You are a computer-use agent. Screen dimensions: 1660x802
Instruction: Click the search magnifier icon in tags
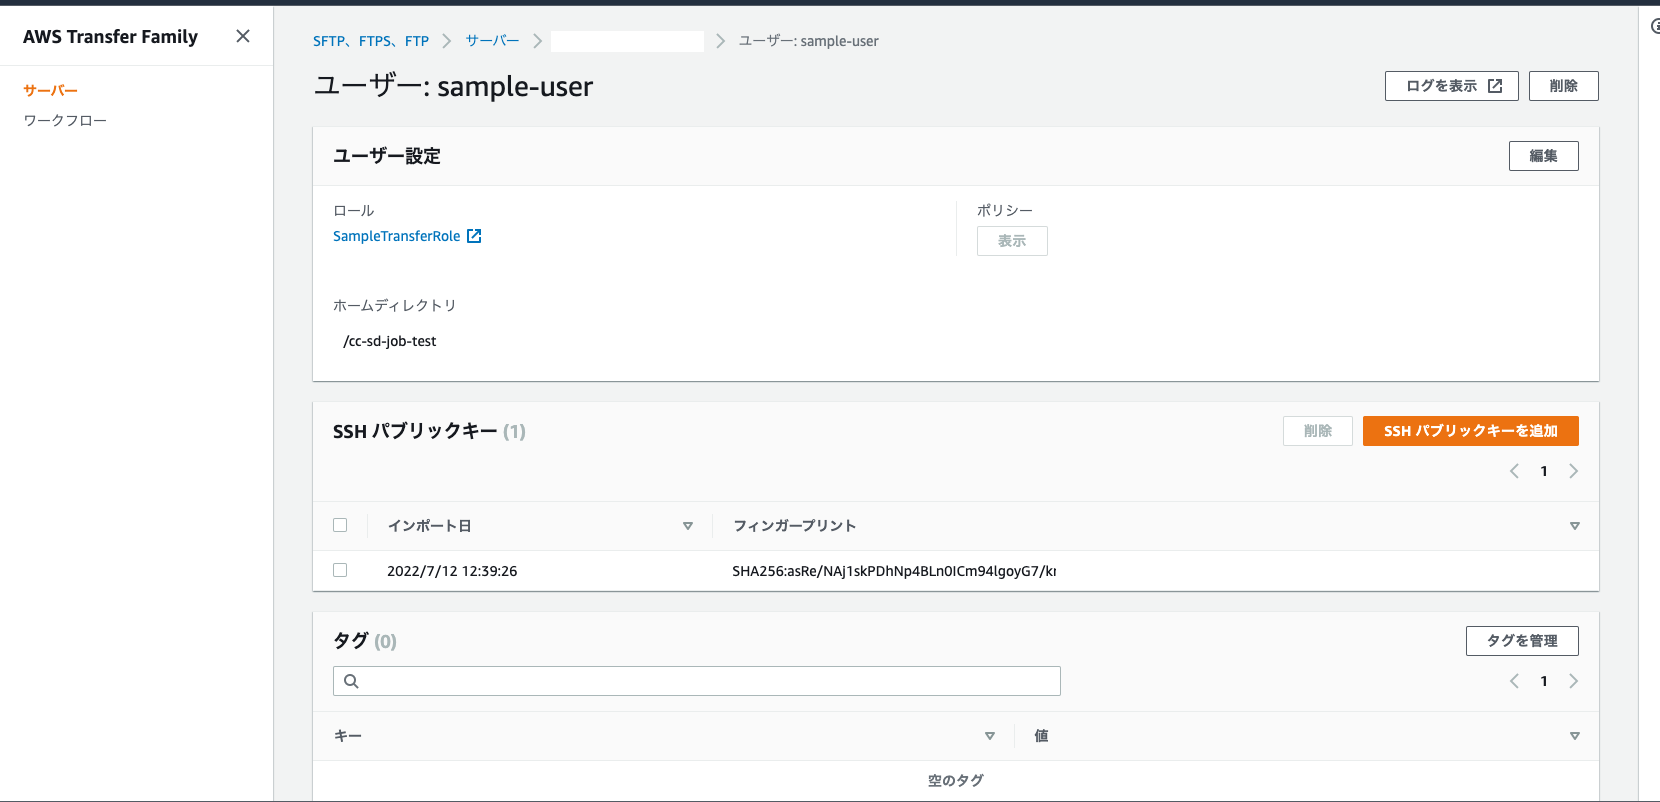tap(351, 681)
